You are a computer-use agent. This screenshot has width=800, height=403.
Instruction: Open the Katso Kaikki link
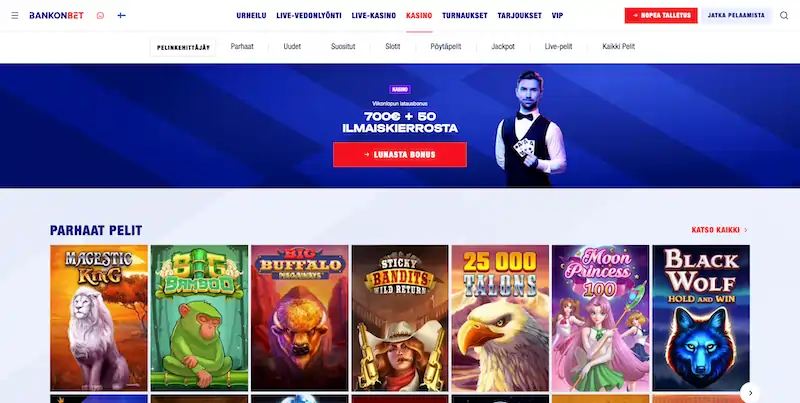click(x=719, y=230)
